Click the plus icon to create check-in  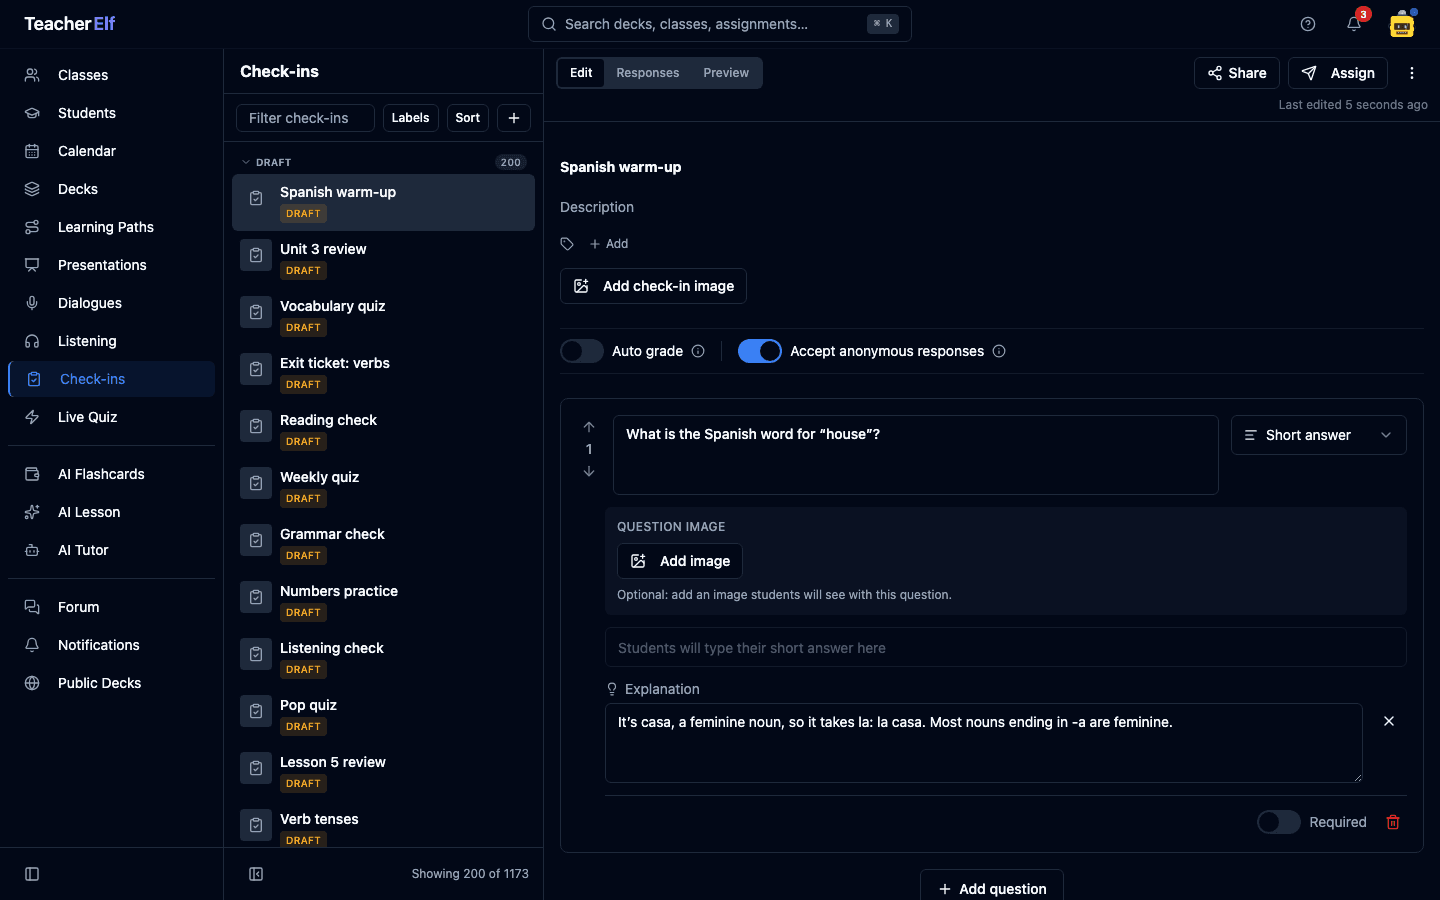point(514,118)
